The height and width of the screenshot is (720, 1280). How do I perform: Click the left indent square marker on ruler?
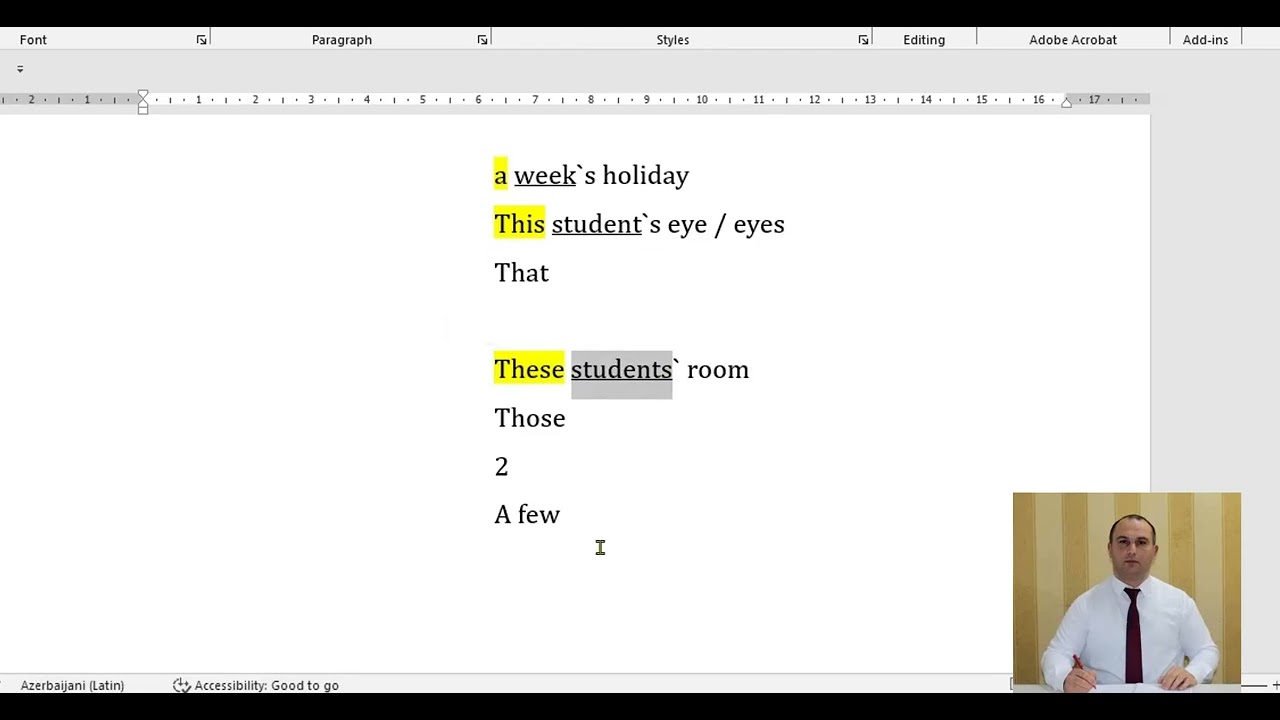tap(143, 110)
